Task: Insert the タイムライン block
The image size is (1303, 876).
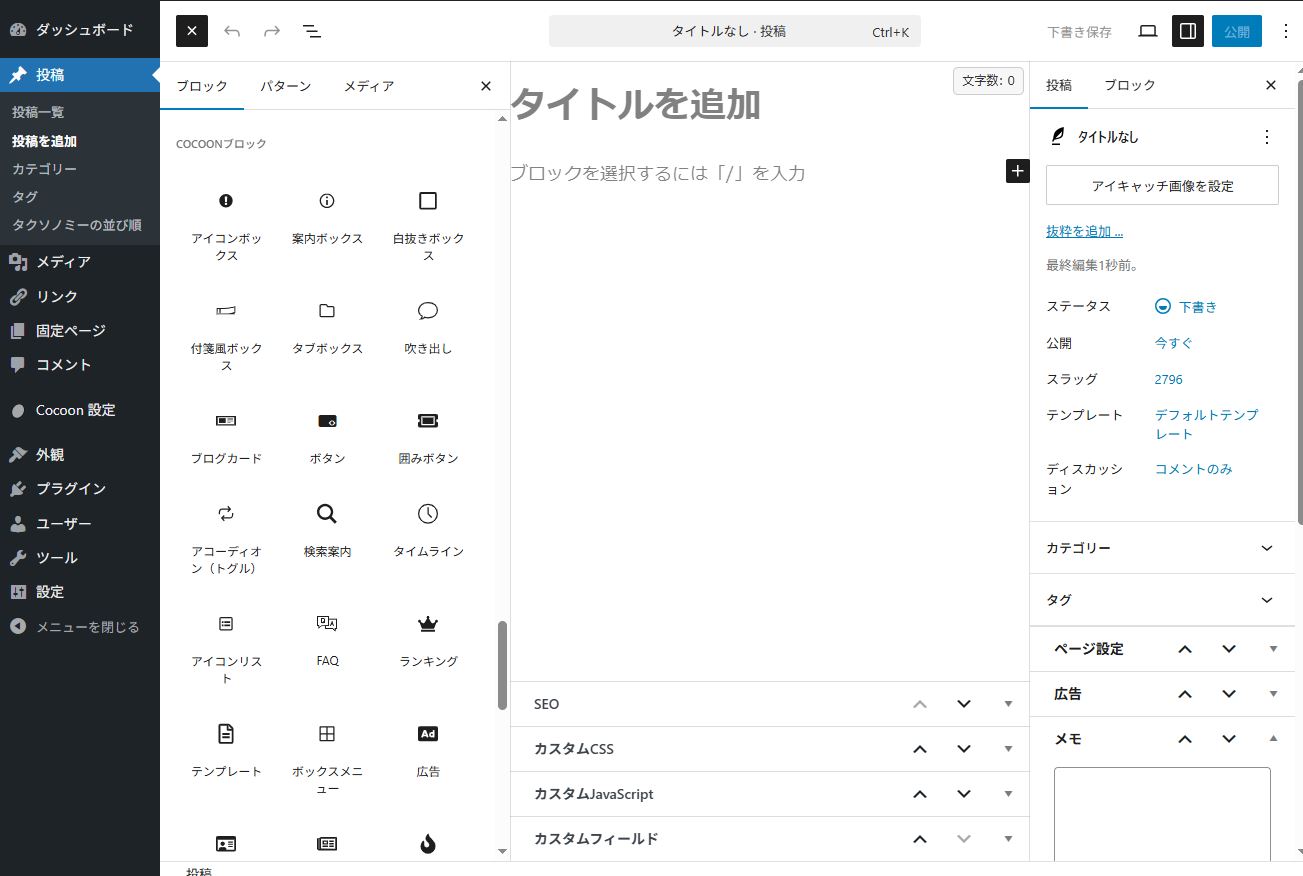Action: pyautogui.click(x=428, y=538)
